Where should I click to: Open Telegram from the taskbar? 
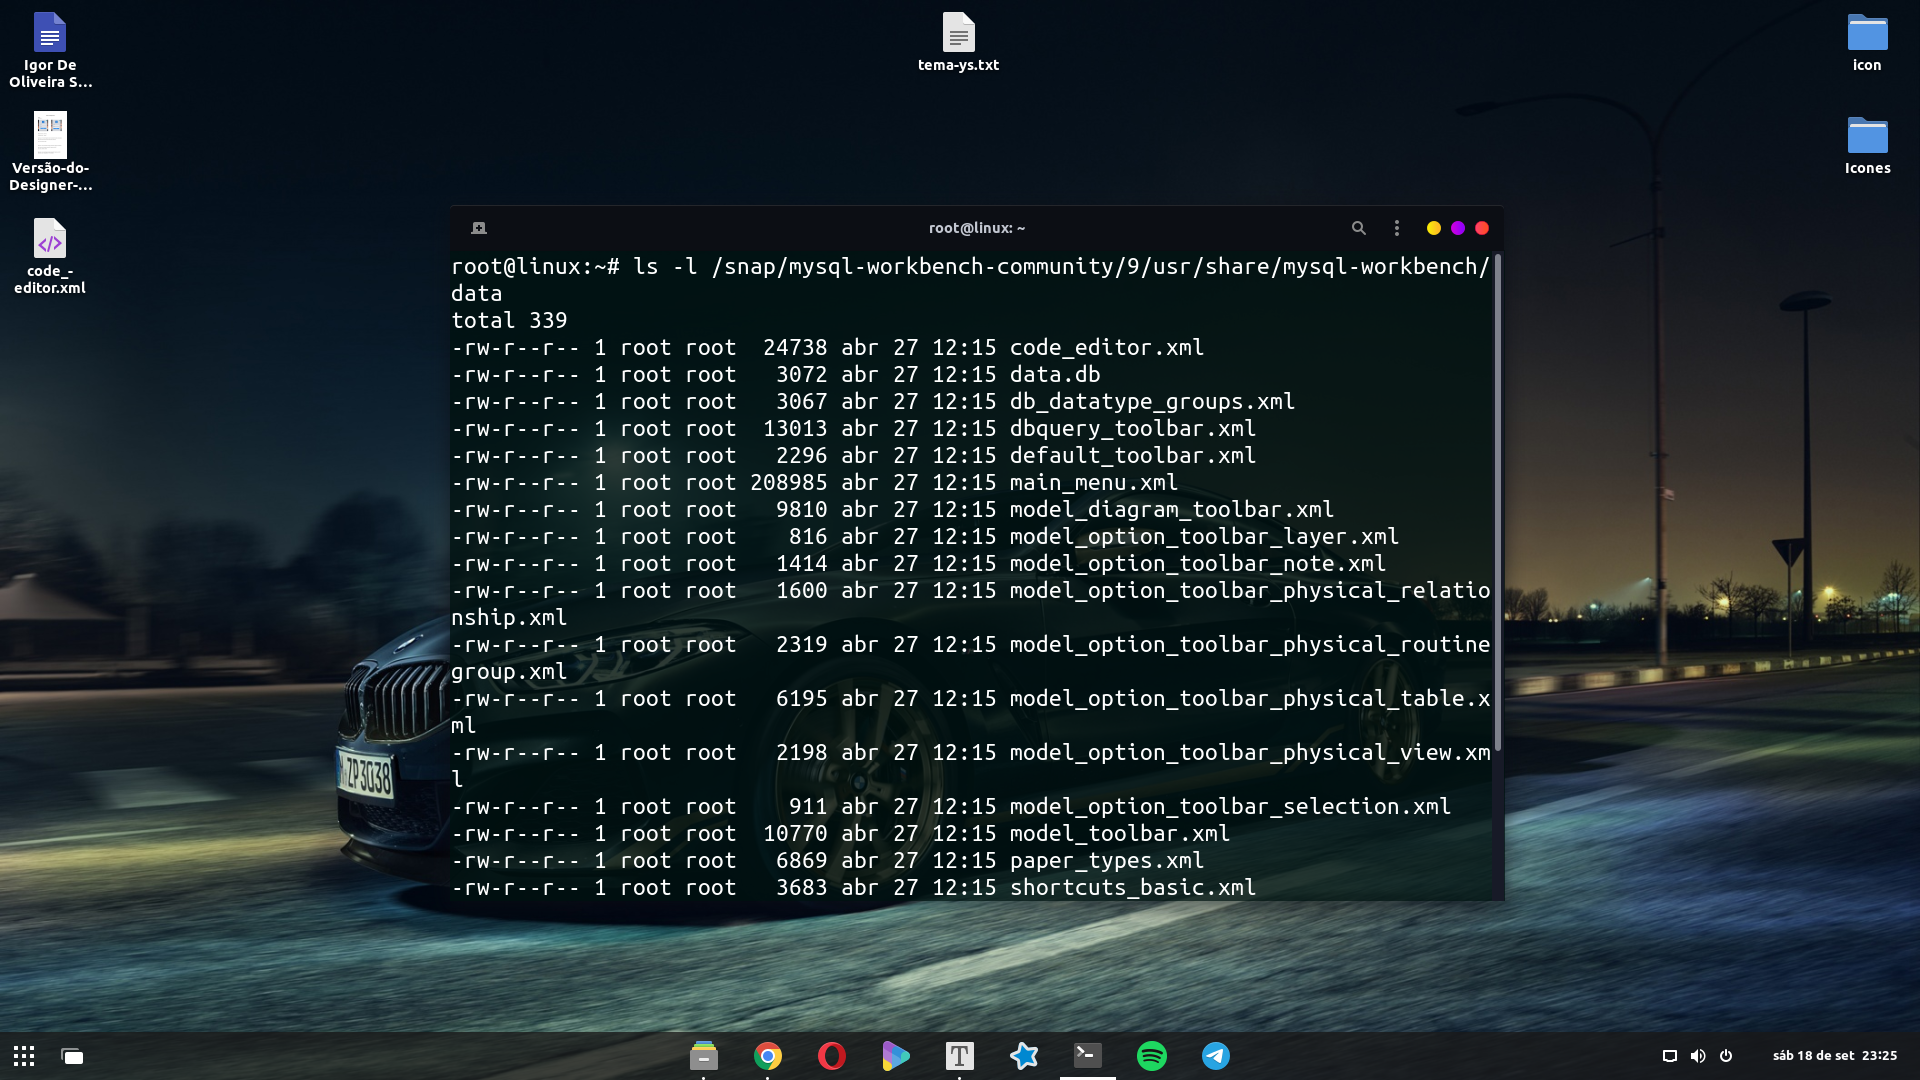pyautogui.click(x=1216, y=1056)
